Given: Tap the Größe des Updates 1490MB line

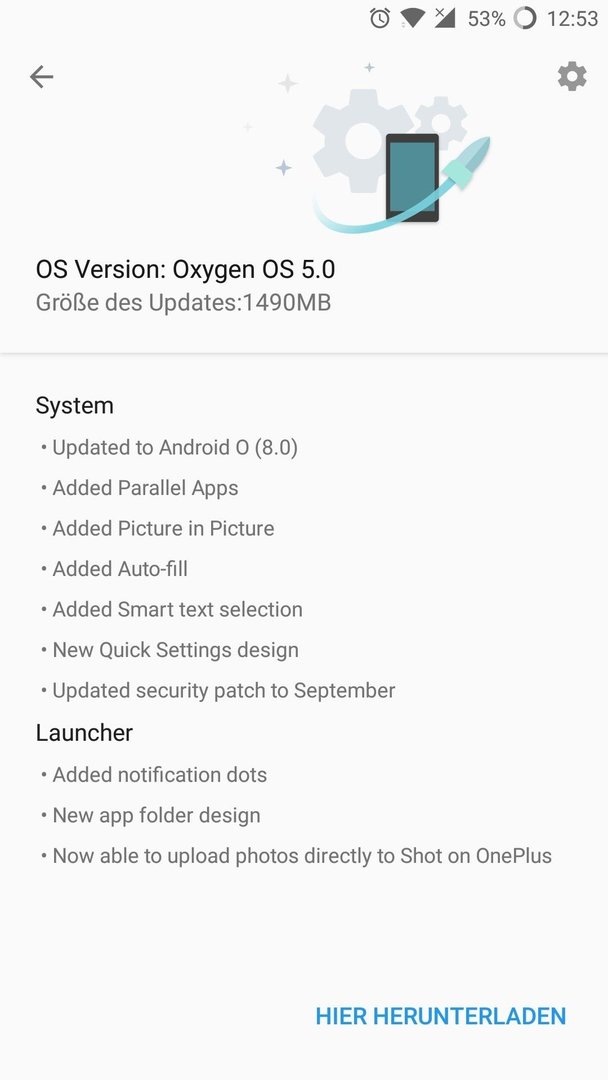Looking at the screenshot, I should (x=183, y=302).
